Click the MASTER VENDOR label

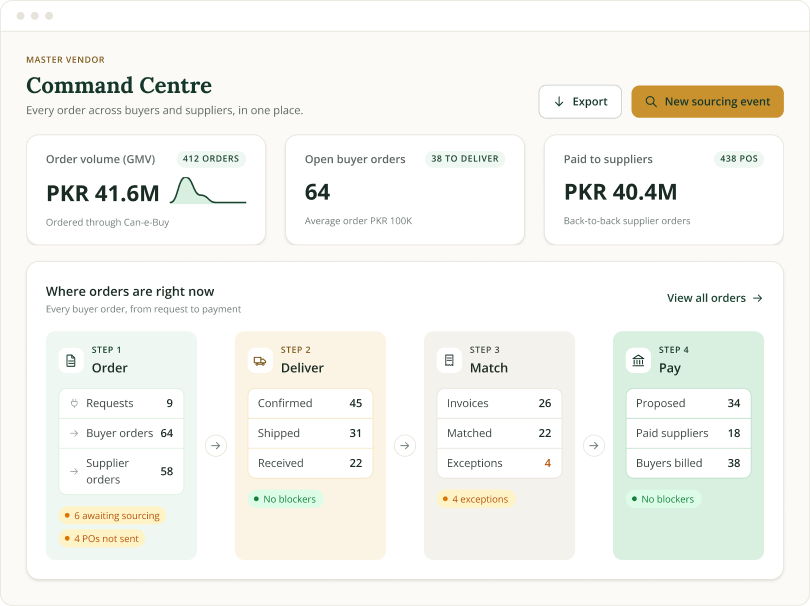[x=66, y=60]
